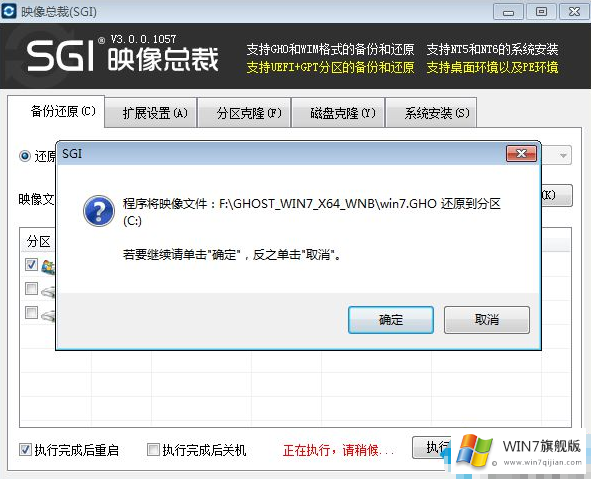Select the 还原 radio button

click(25, 156)
